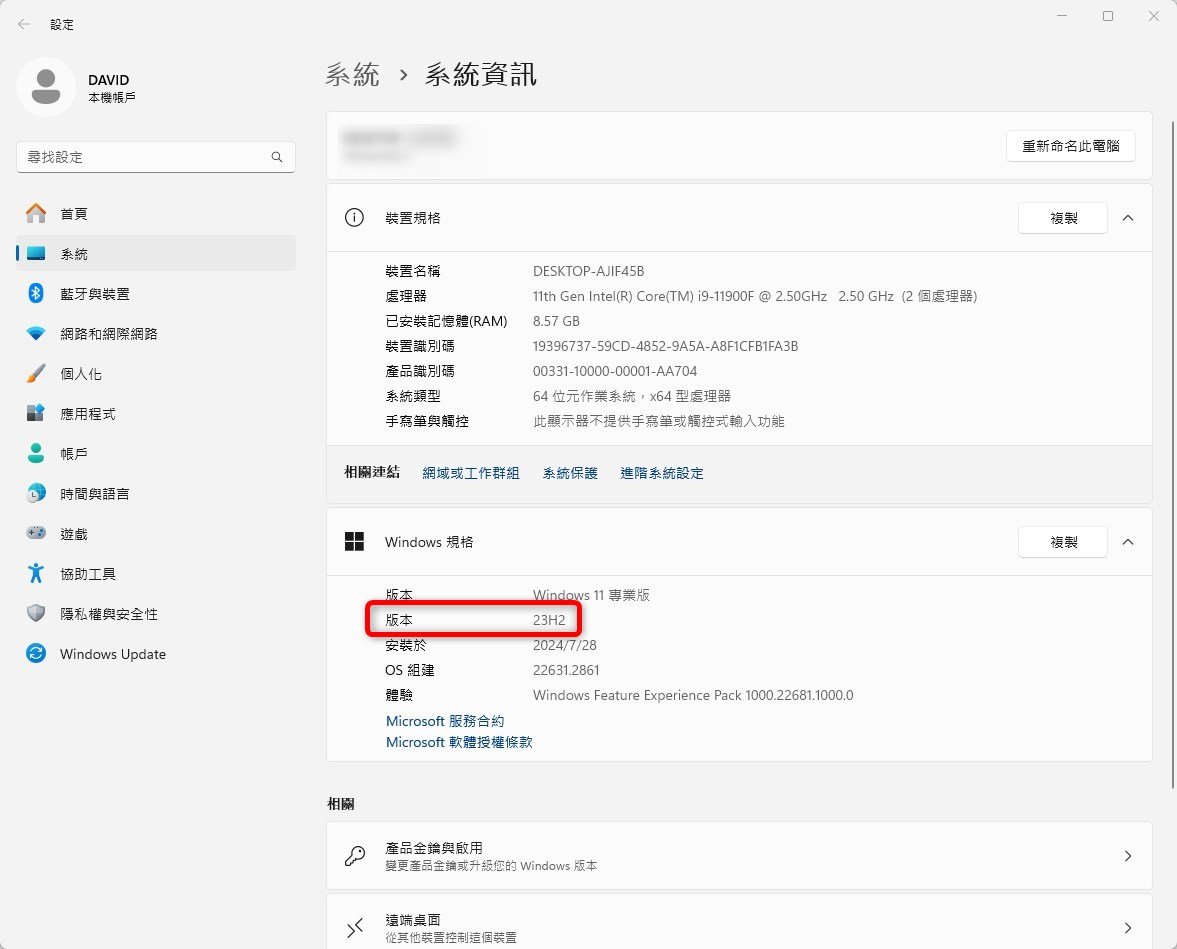
Task: Click the OS build value 22631.2861
Action: pos(566,670)
